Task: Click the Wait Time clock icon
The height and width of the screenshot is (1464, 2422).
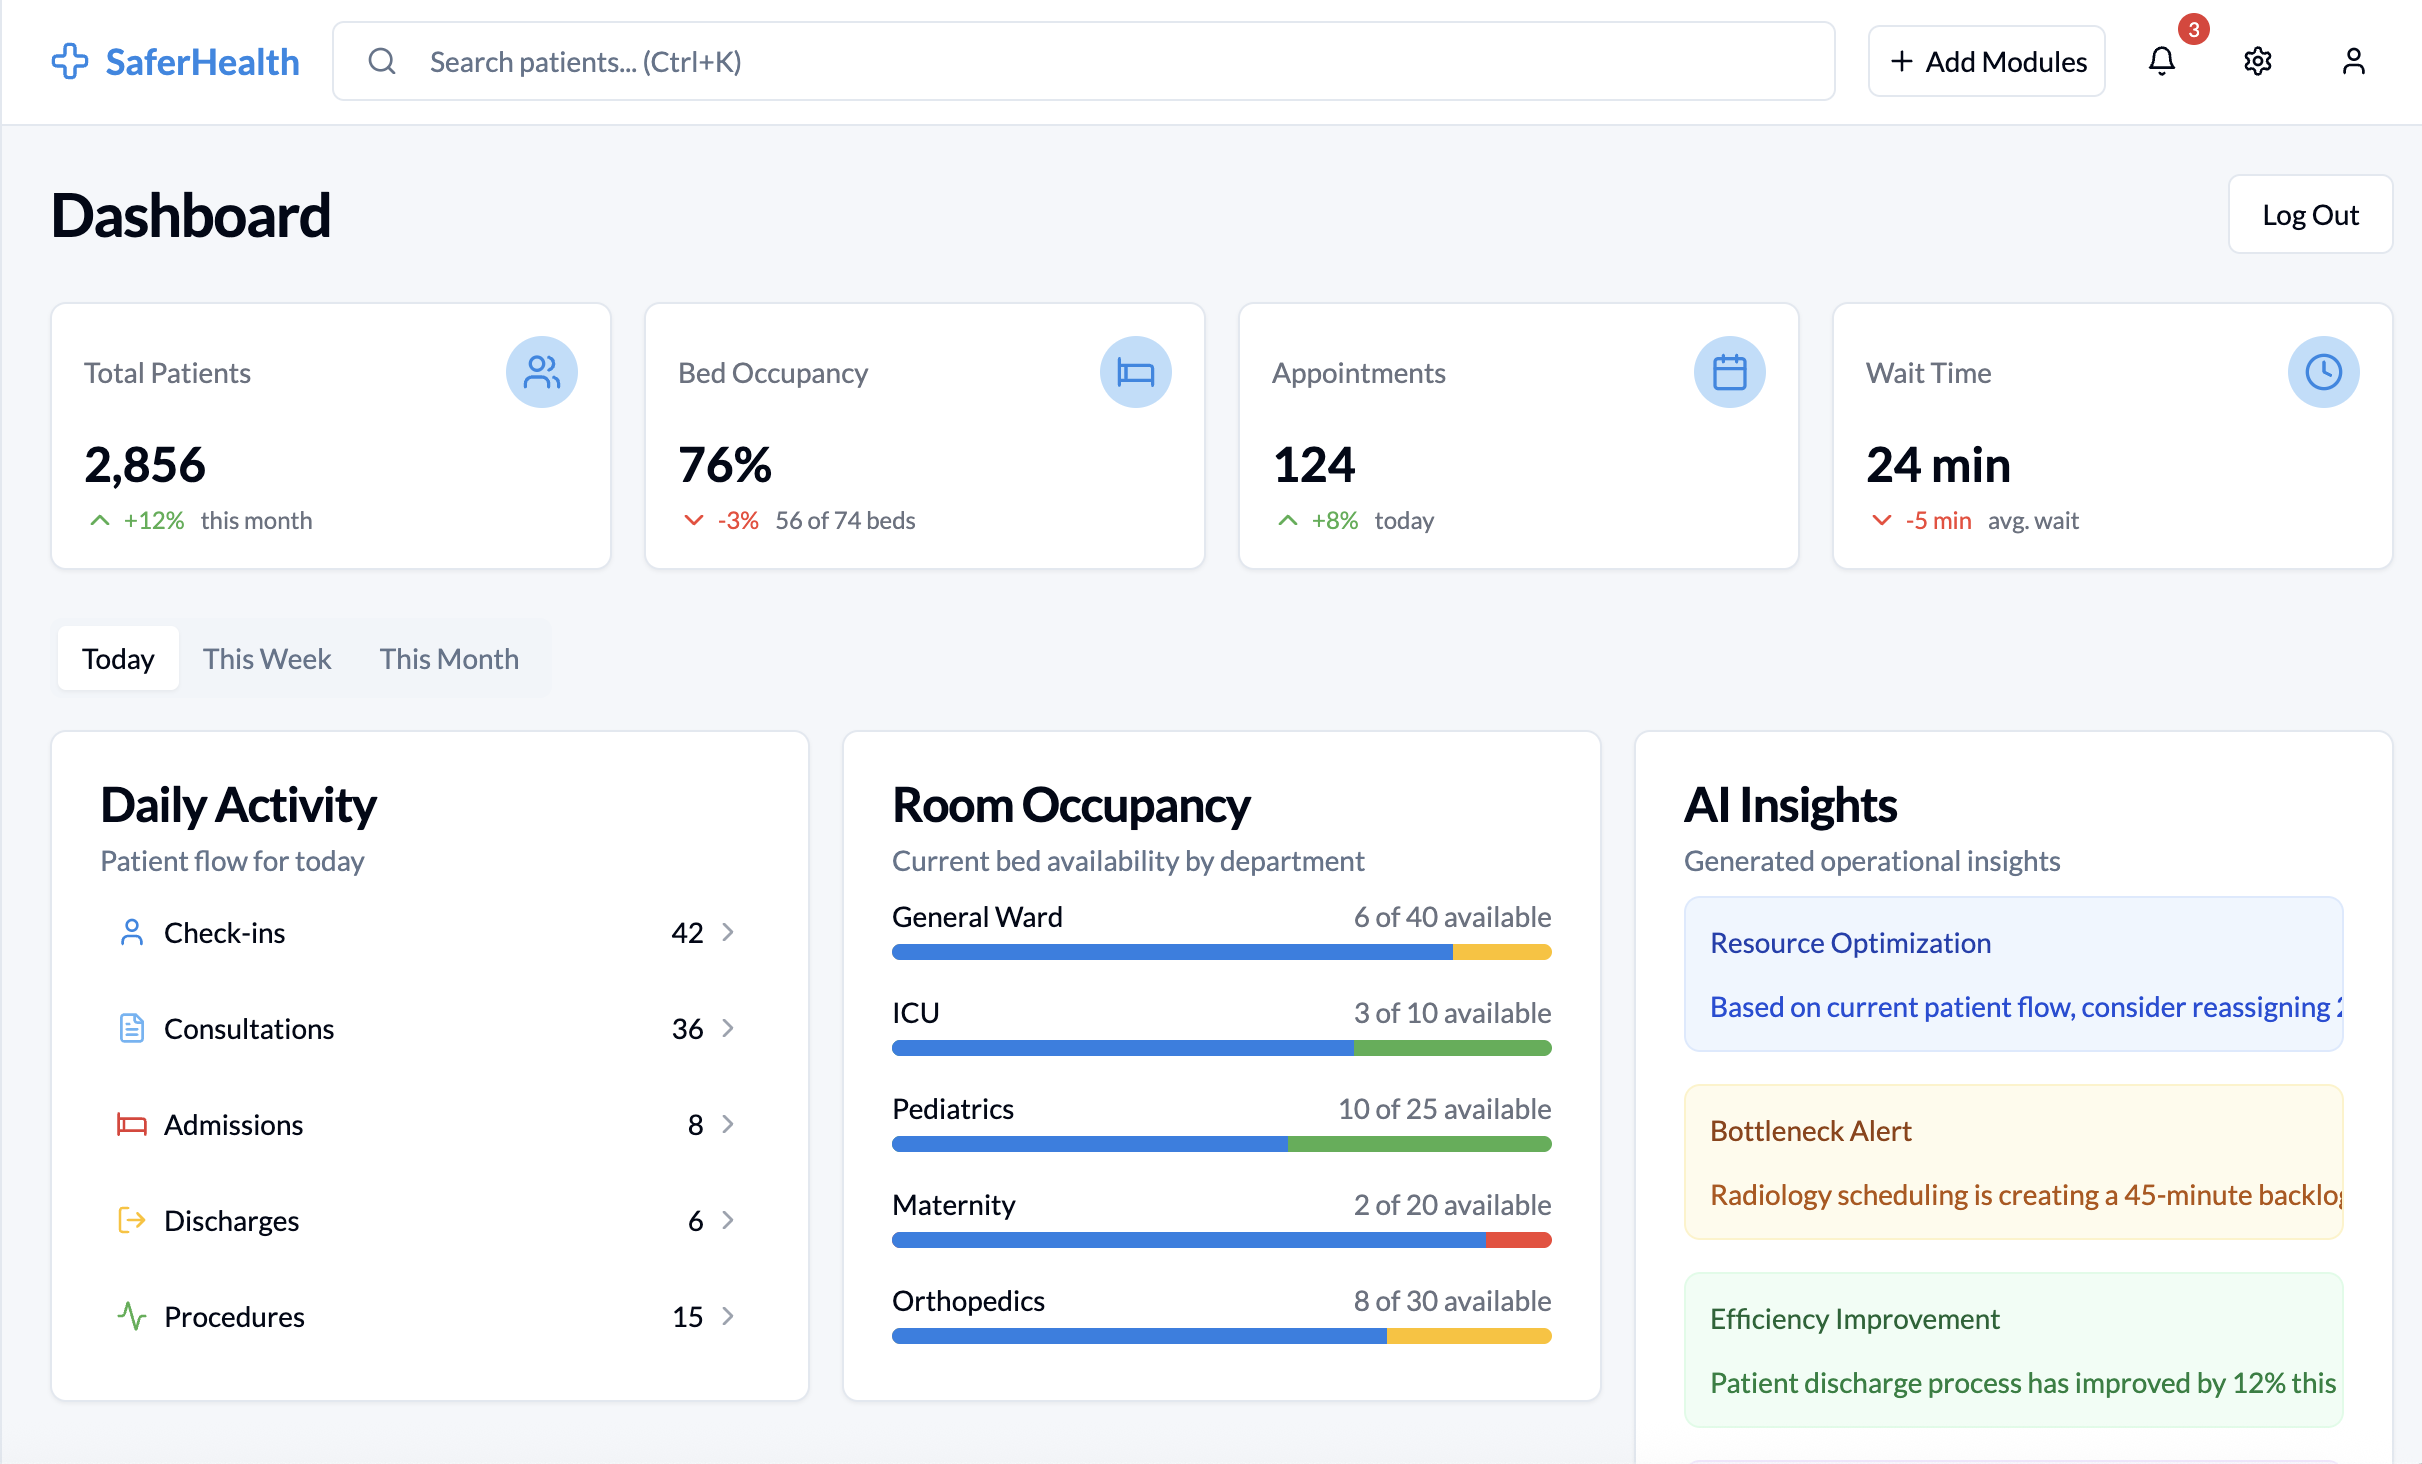Action: pyautogui.click(x=2324, y=371)
